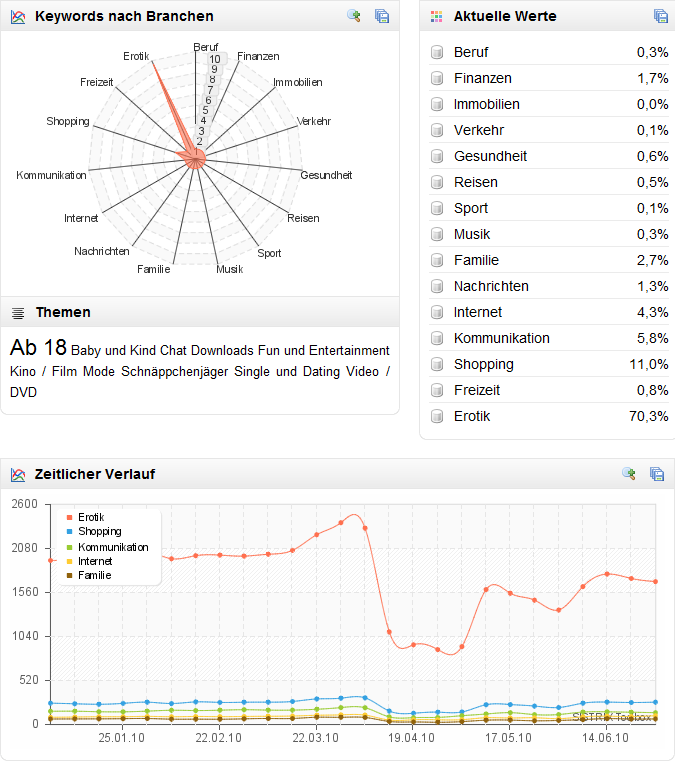Screen dimensions: 675x761
Task: Click the magnifier icon in Keywords nach Branchen header
Action: click(x=353, y=15)
